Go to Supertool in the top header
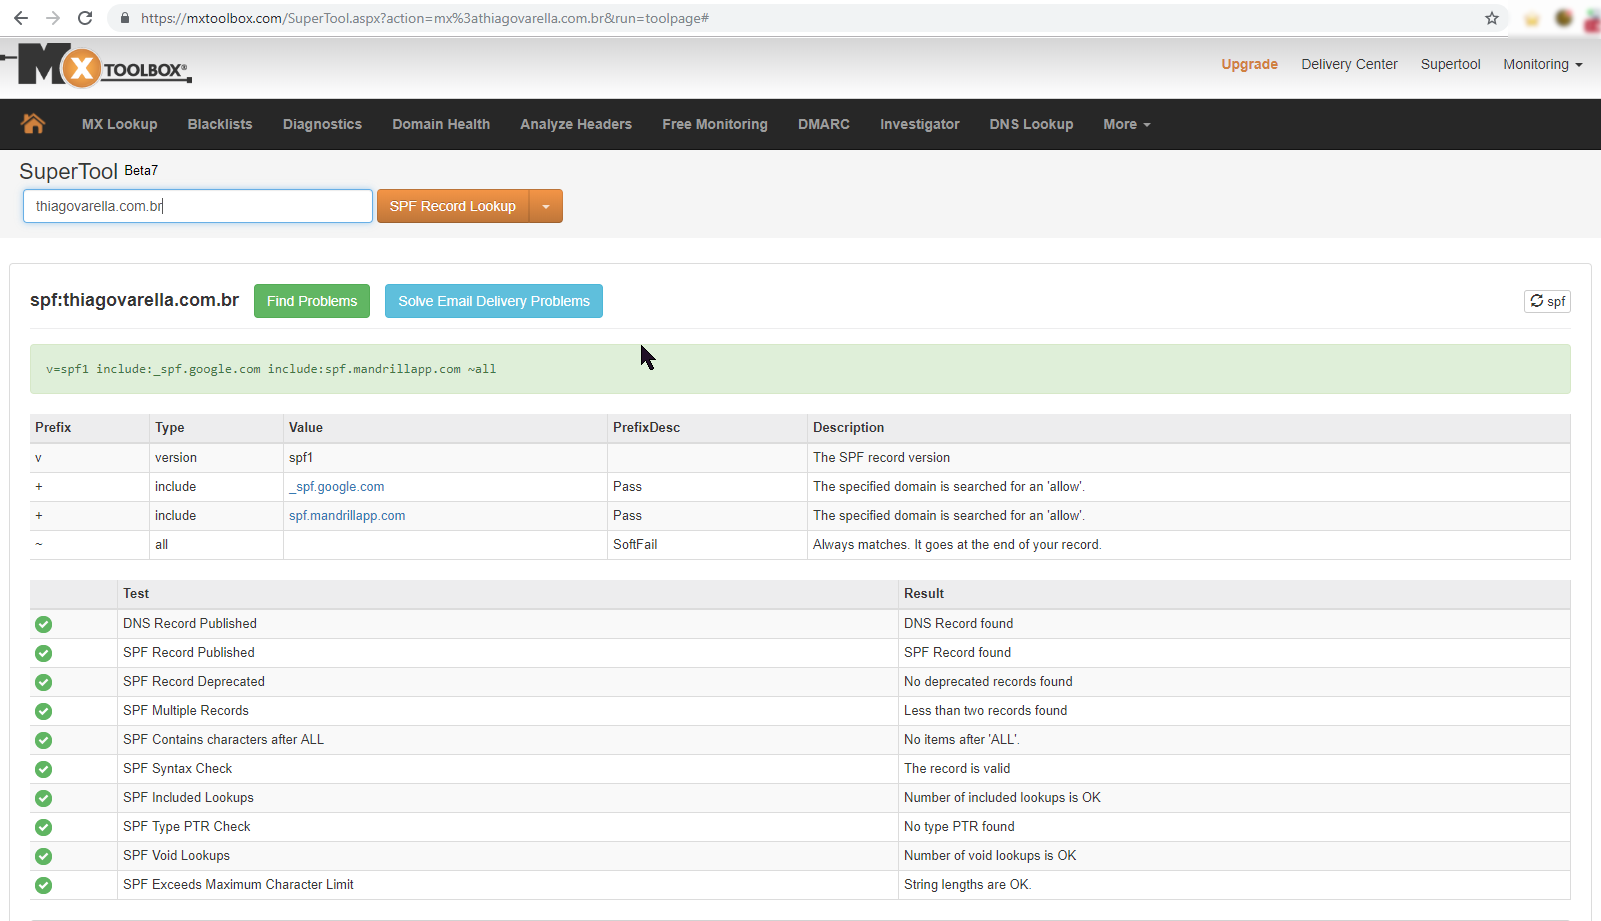The height and width of the screenshot is (921, 1601). tap(1450, 64)
